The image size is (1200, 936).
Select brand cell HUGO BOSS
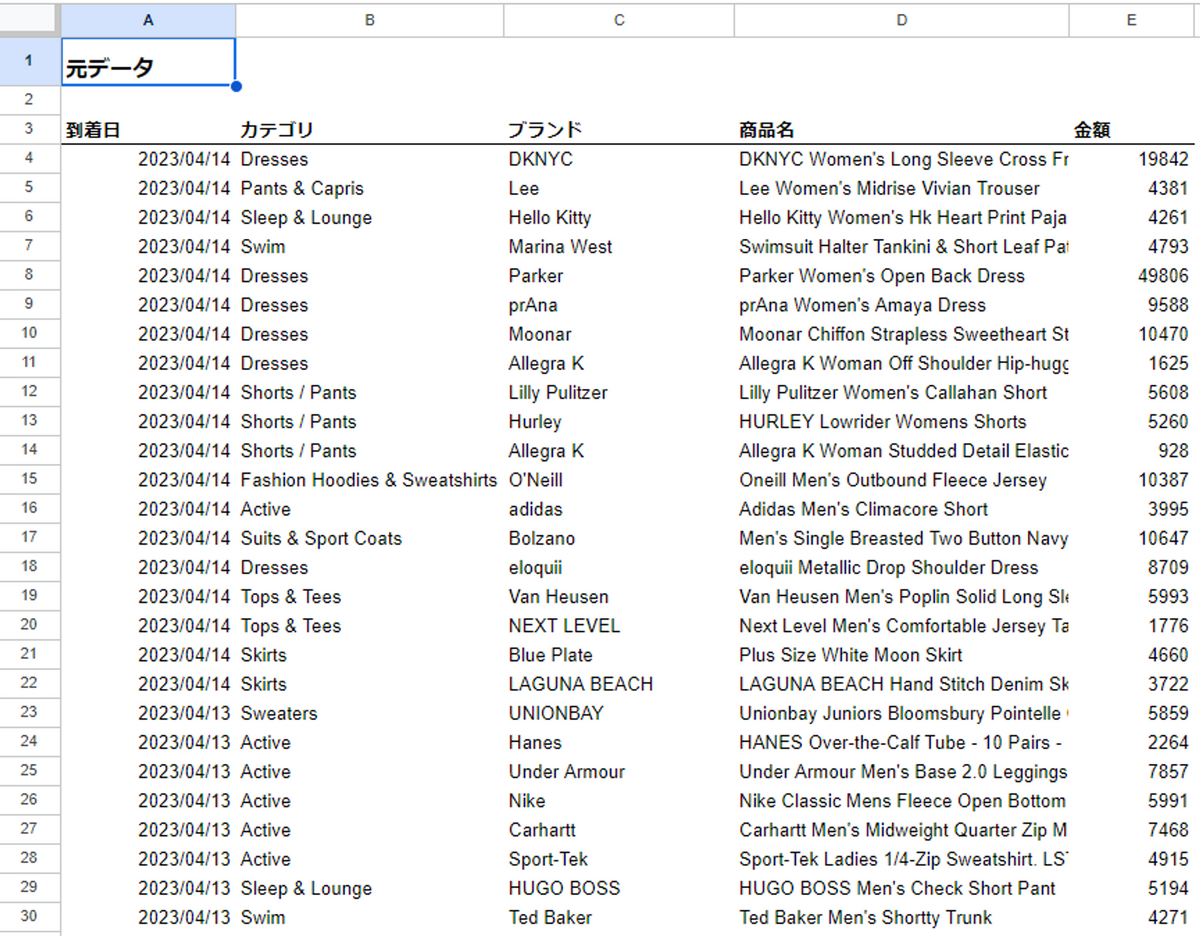pos(619,888)
